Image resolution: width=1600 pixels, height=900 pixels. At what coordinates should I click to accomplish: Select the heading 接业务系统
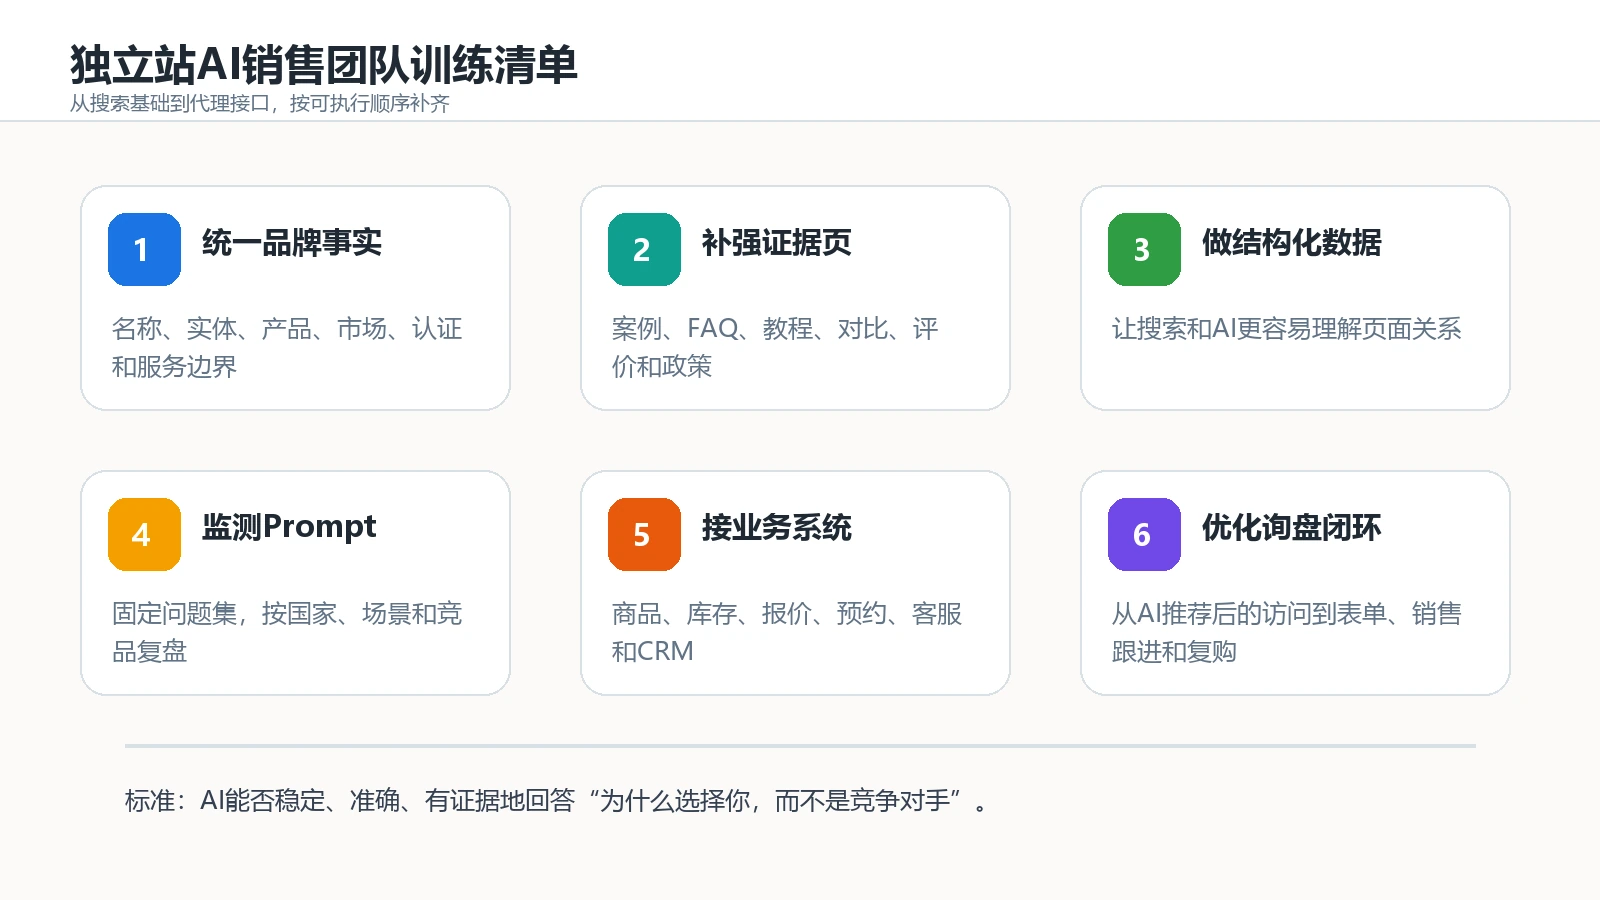[x=777, y=527]
